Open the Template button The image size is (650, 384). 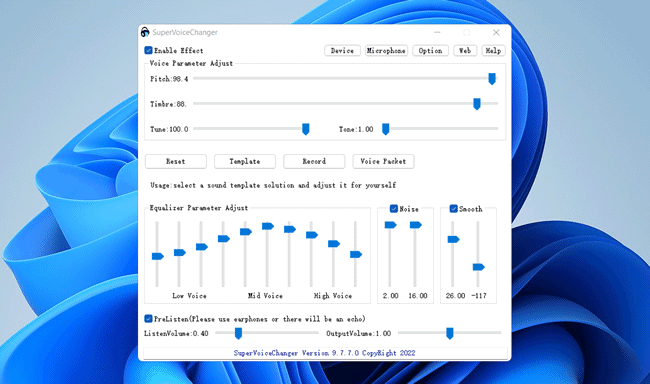(x=245, y=161)
